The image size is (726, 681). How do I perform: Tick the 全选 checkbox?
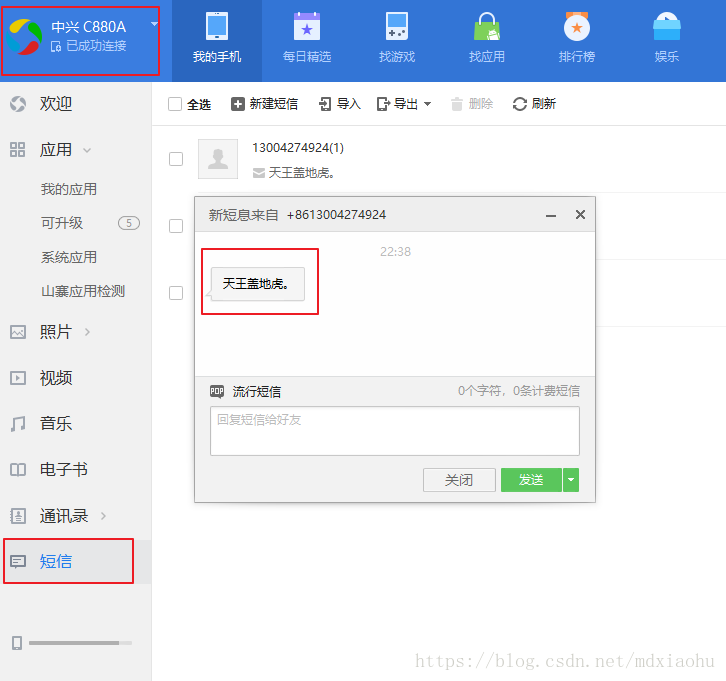(175, 104)
